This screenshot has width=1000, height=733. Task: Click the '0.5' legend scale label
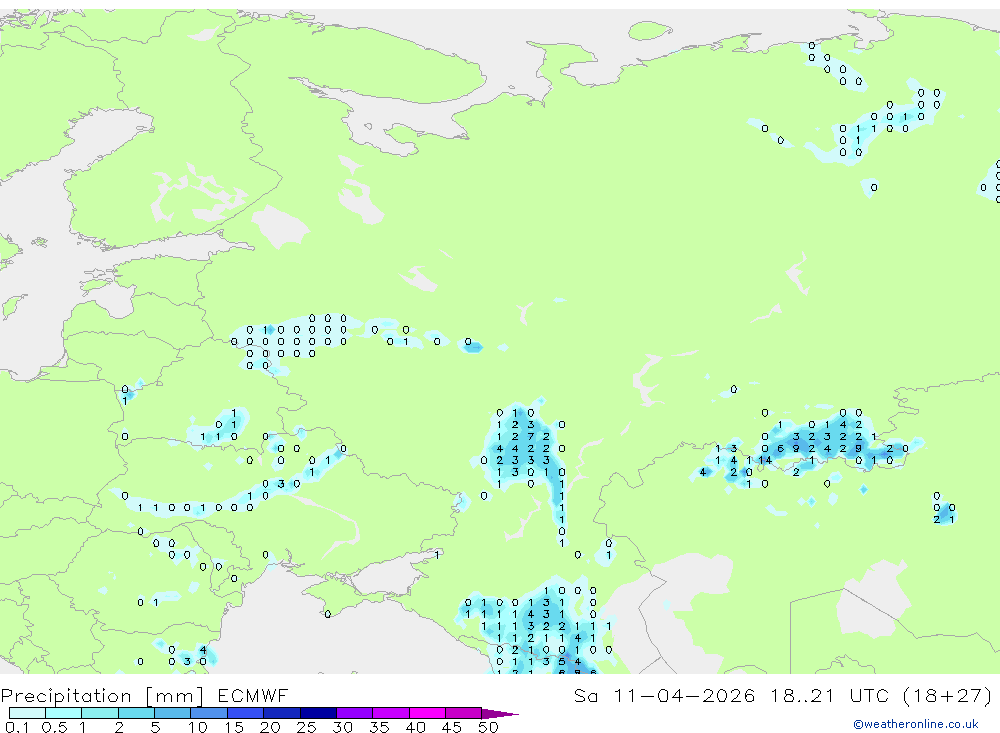pos(54,727)
